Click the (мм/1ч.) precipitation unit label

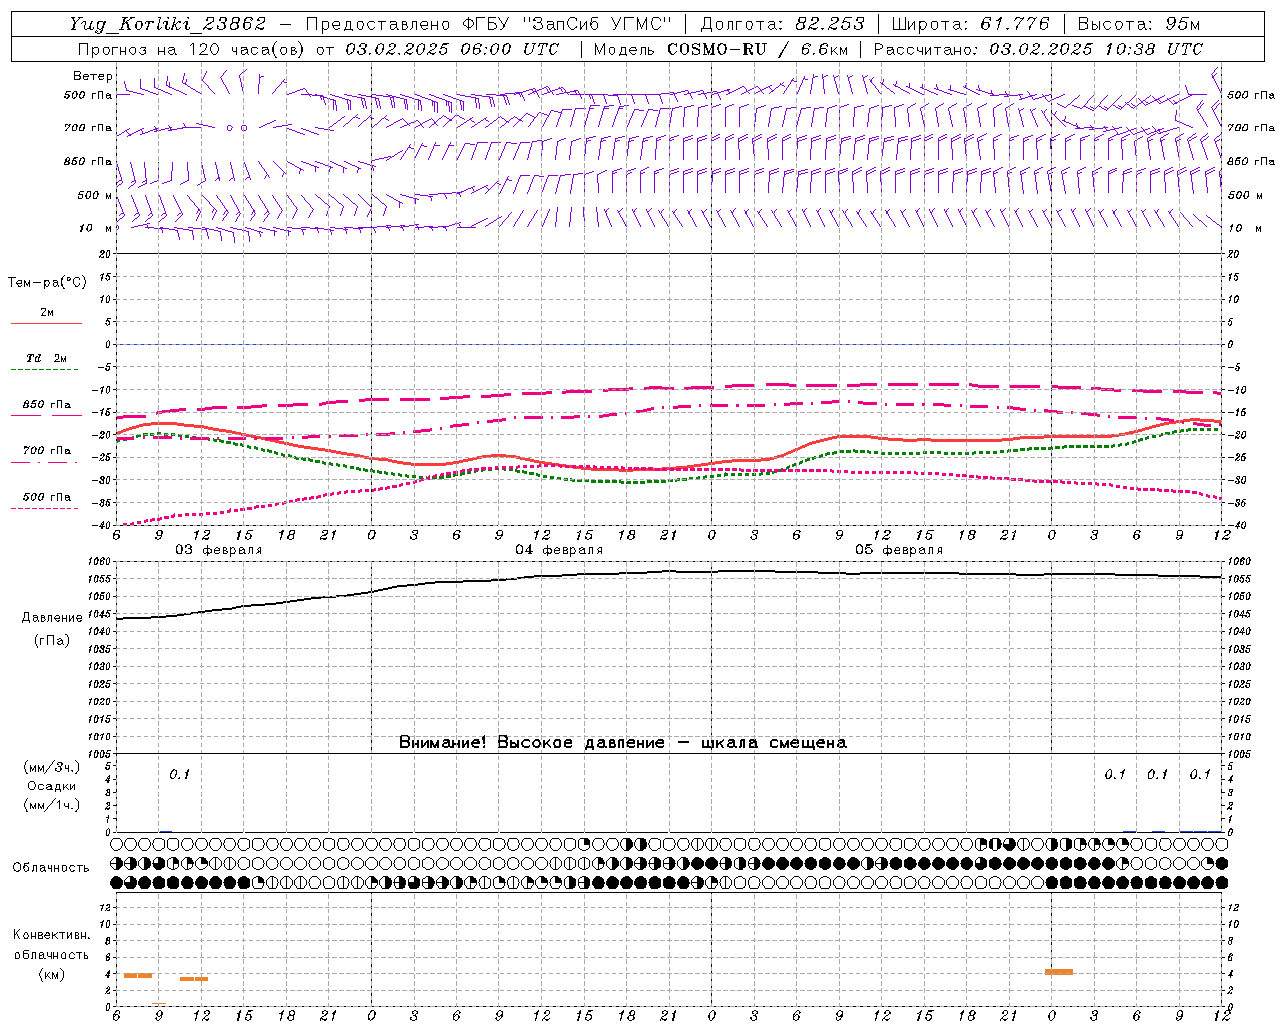[52, 805]
